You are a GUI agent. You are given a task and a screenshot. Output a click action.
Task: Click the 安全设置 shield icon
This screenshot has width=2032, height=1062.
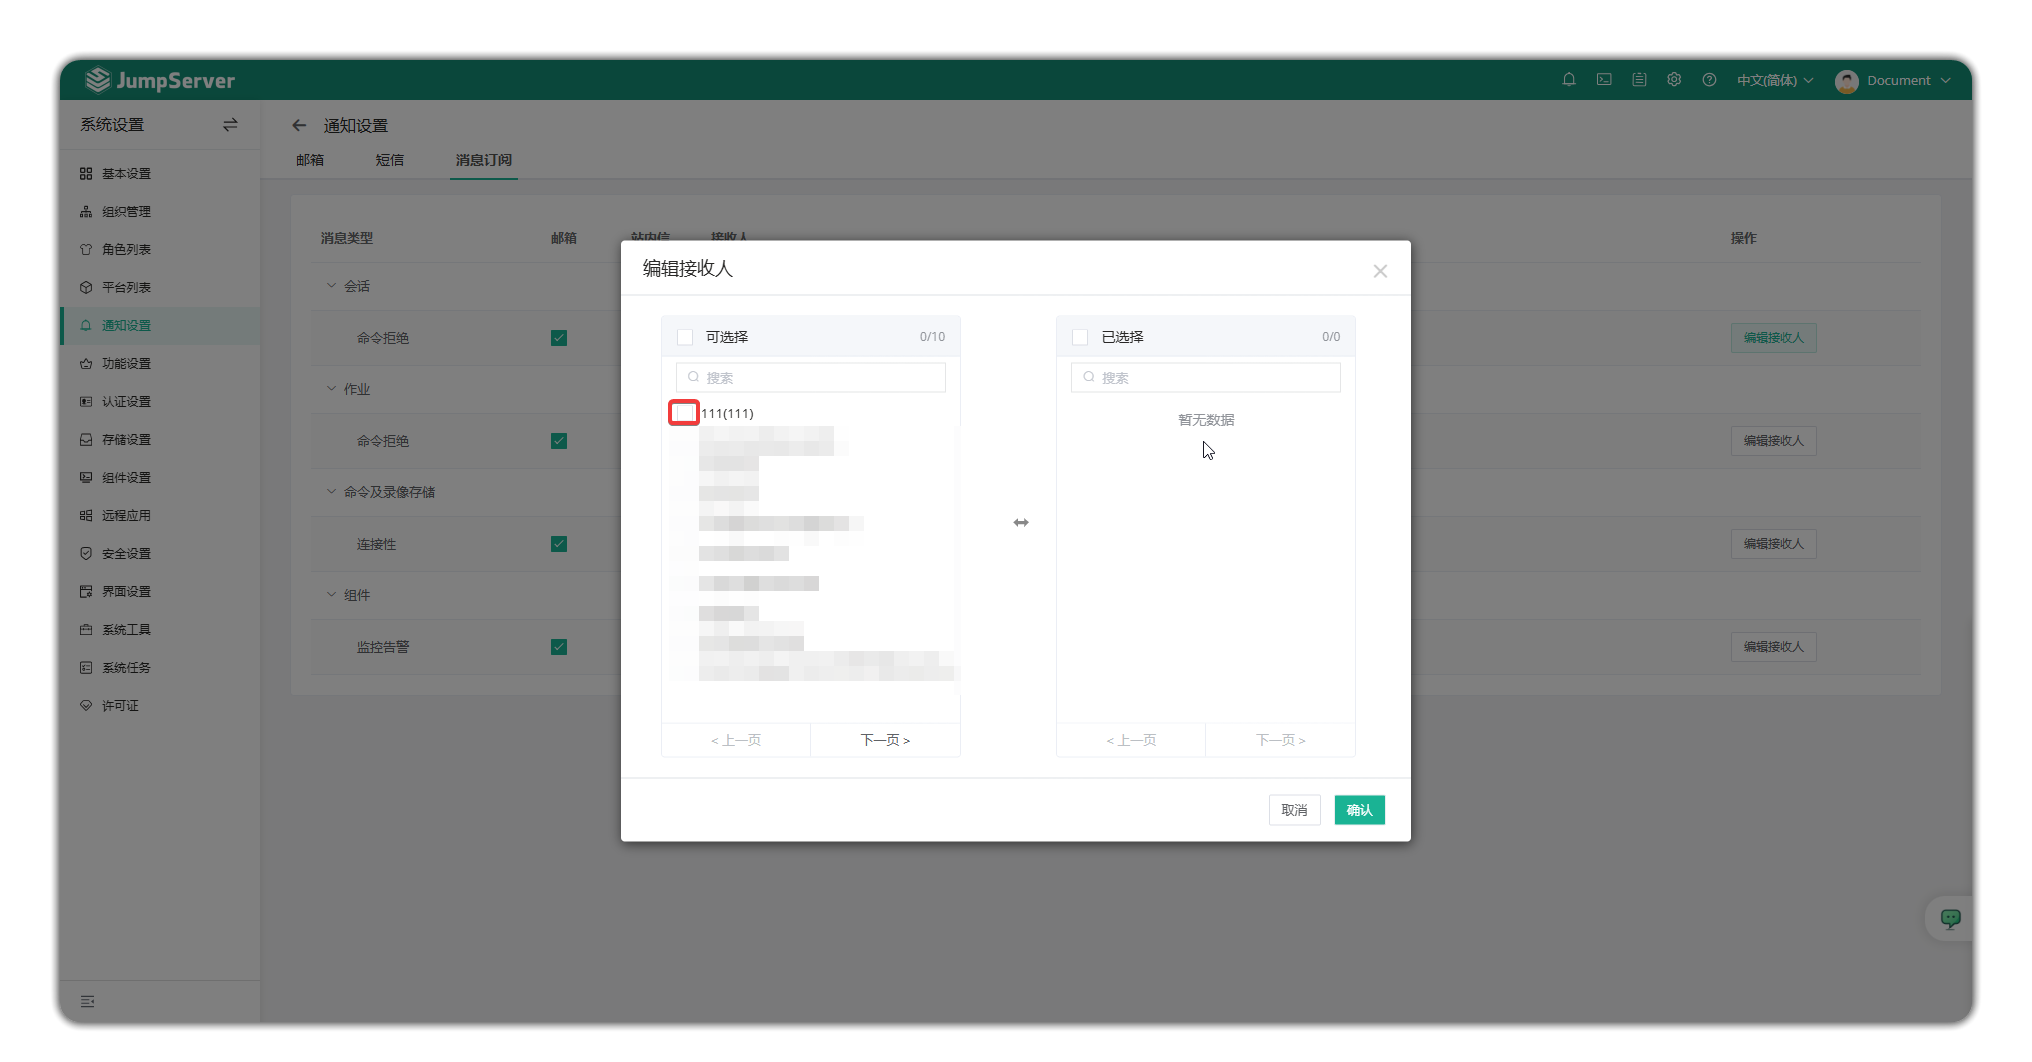point(86,554)
